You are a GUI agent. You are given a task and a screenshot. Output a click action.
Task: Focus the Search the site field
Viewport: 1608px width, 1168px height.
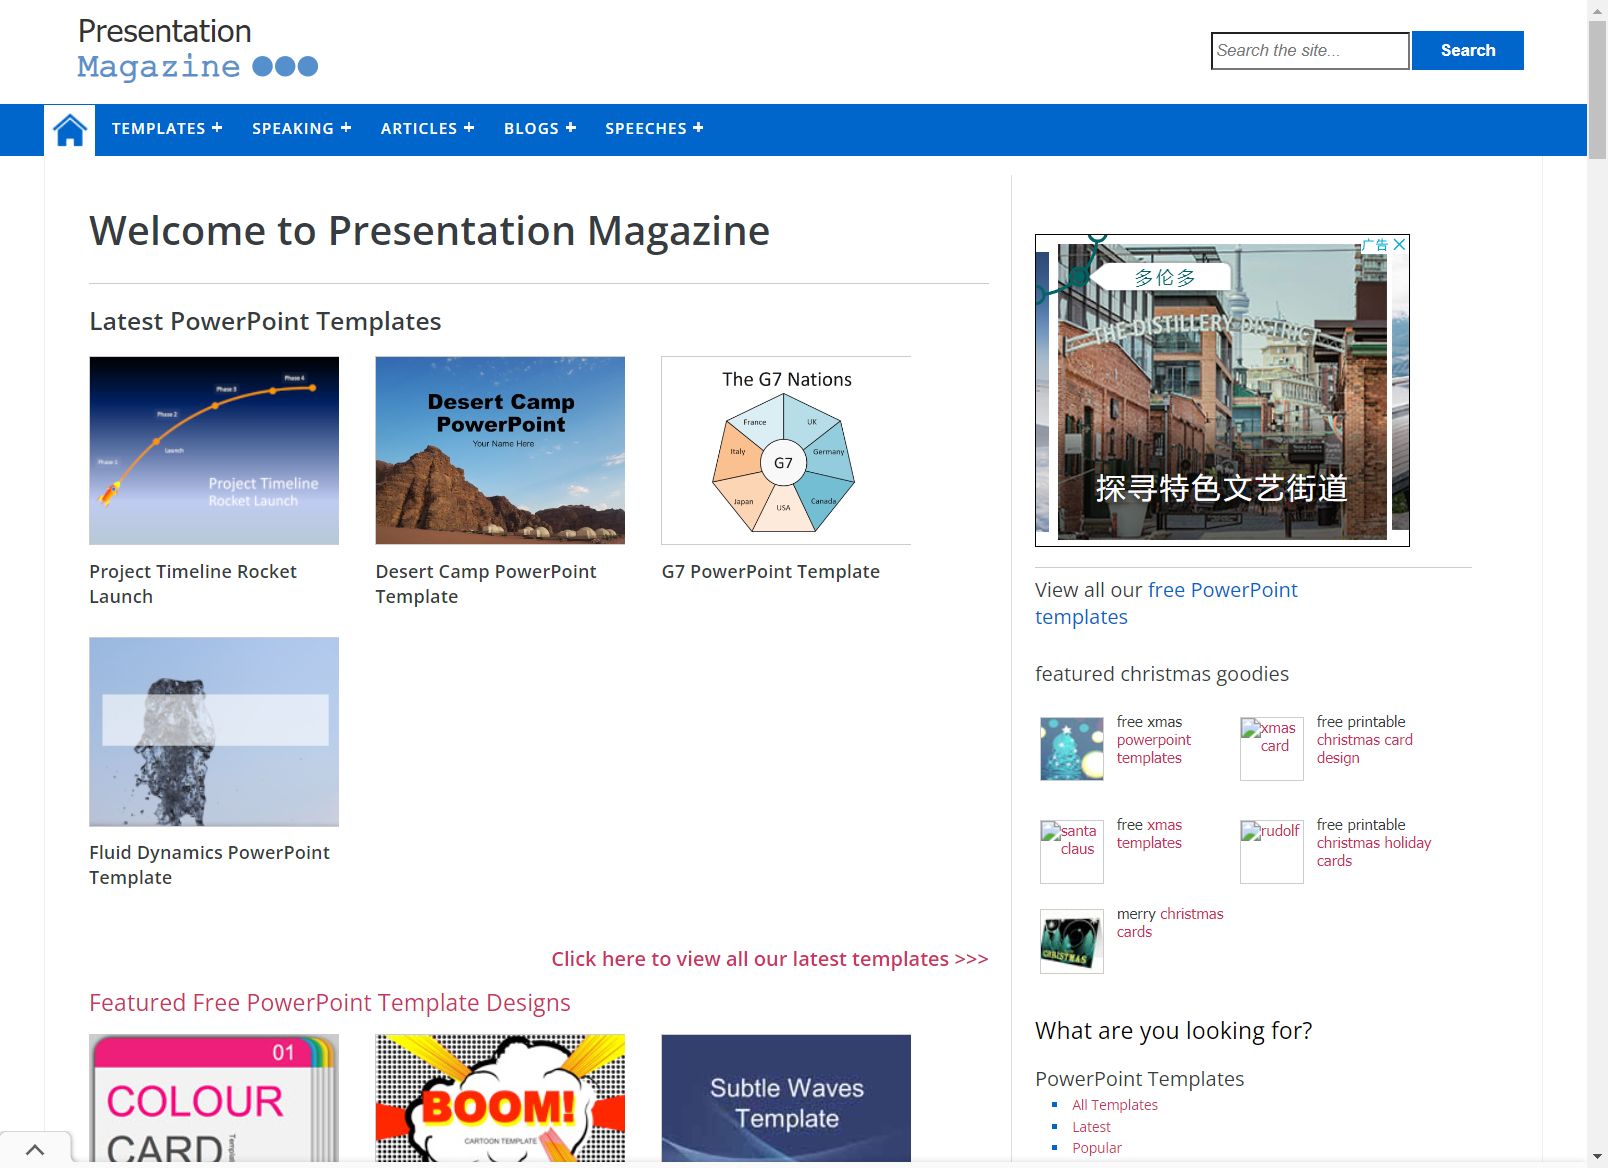click(x=1310, y=50)
